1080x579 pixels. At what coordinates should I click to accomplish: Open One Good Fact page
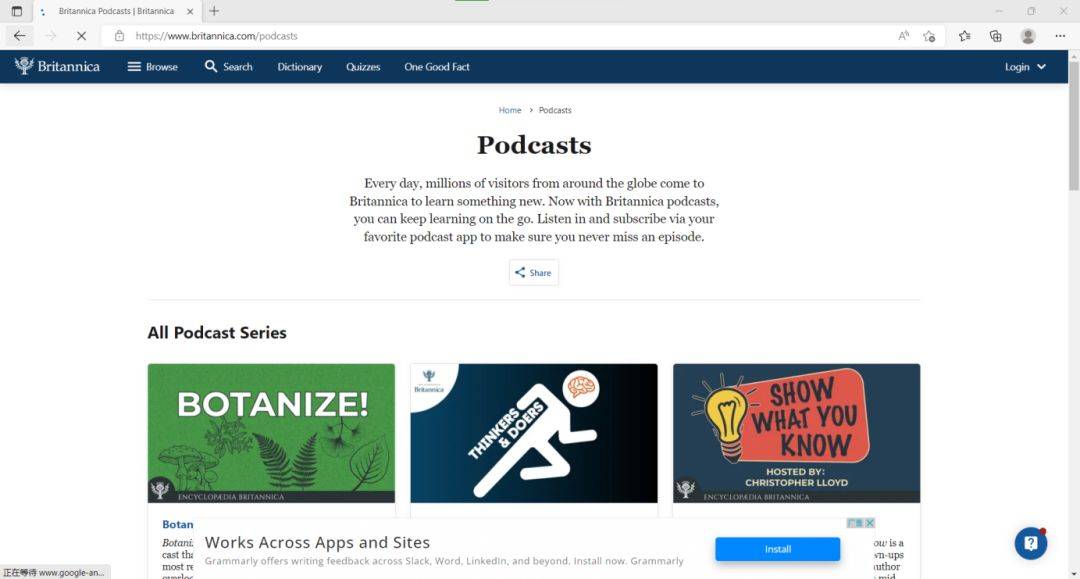(437, 67)
